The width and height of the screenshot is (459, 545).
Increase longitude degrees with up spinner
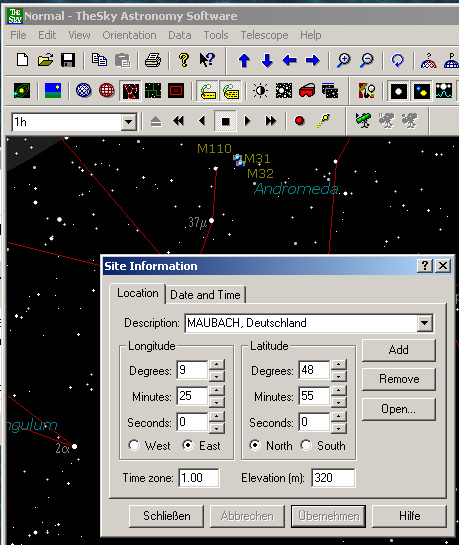(217, 364)
